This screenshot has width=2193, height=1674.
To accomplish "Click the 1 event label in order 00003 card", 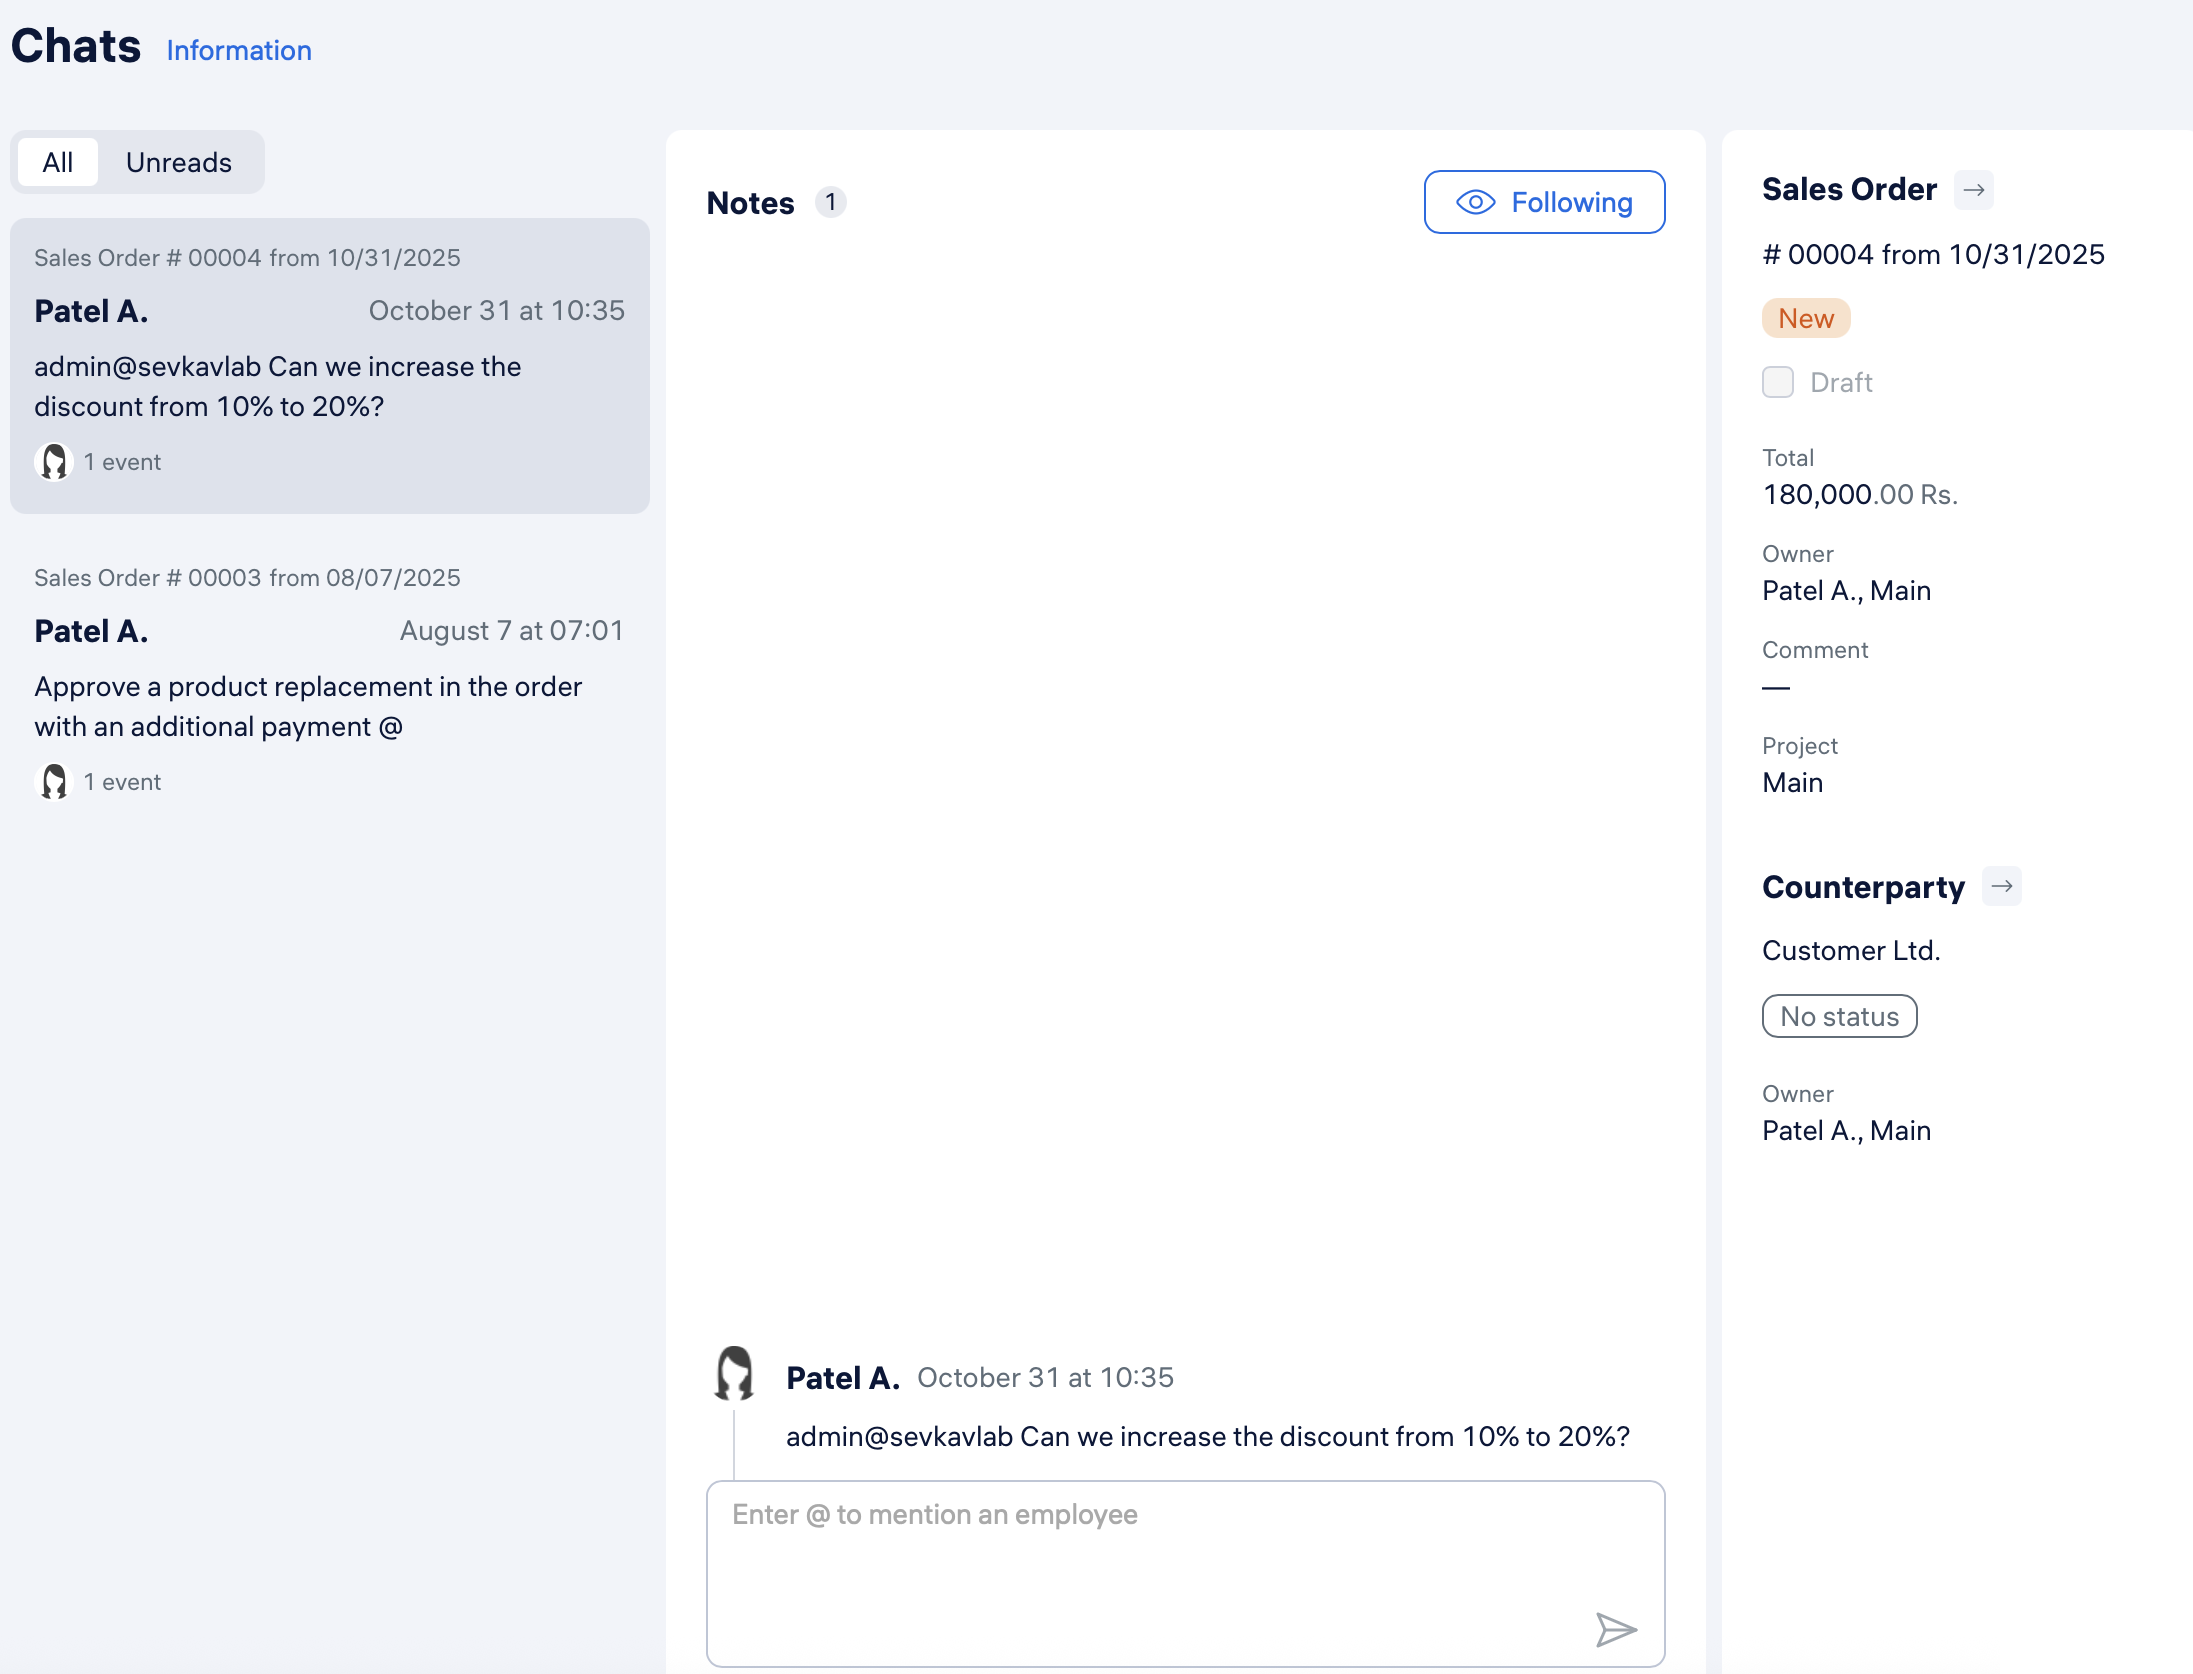I will point(122,782).
